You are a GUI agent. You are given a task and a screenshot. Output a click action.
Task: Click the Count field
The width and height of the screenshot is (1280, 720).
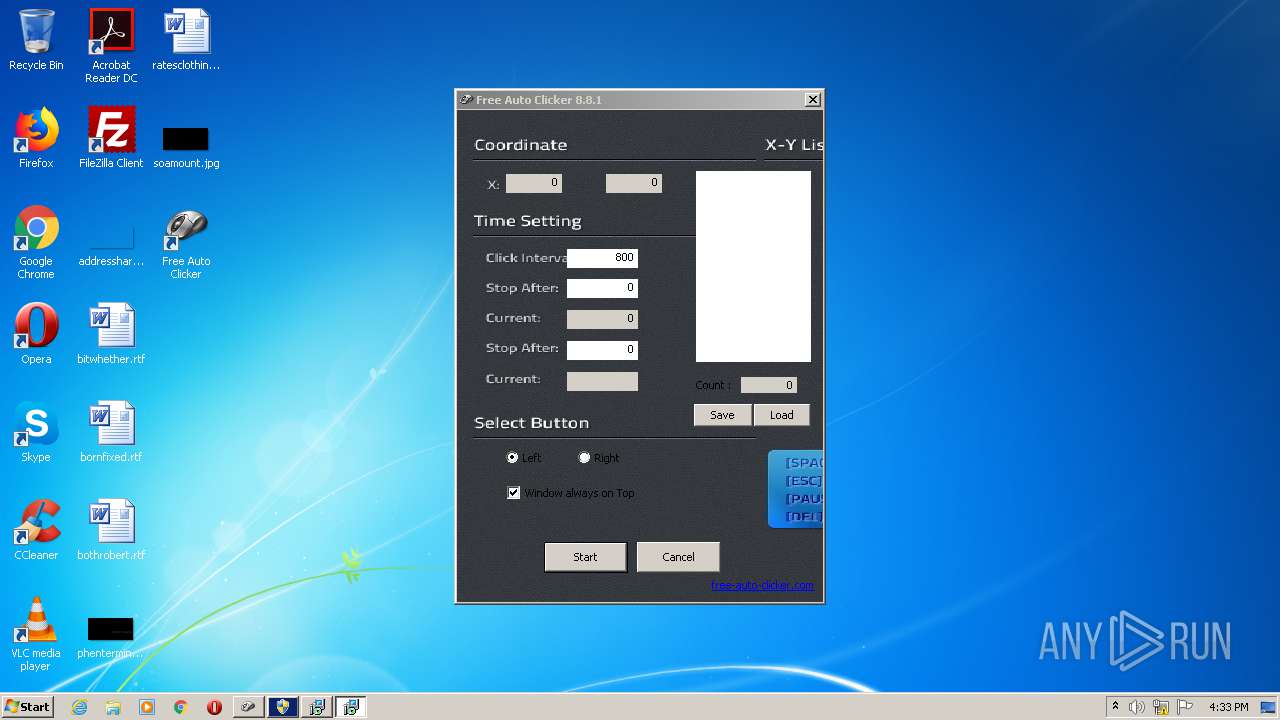(x=768, y=385)
